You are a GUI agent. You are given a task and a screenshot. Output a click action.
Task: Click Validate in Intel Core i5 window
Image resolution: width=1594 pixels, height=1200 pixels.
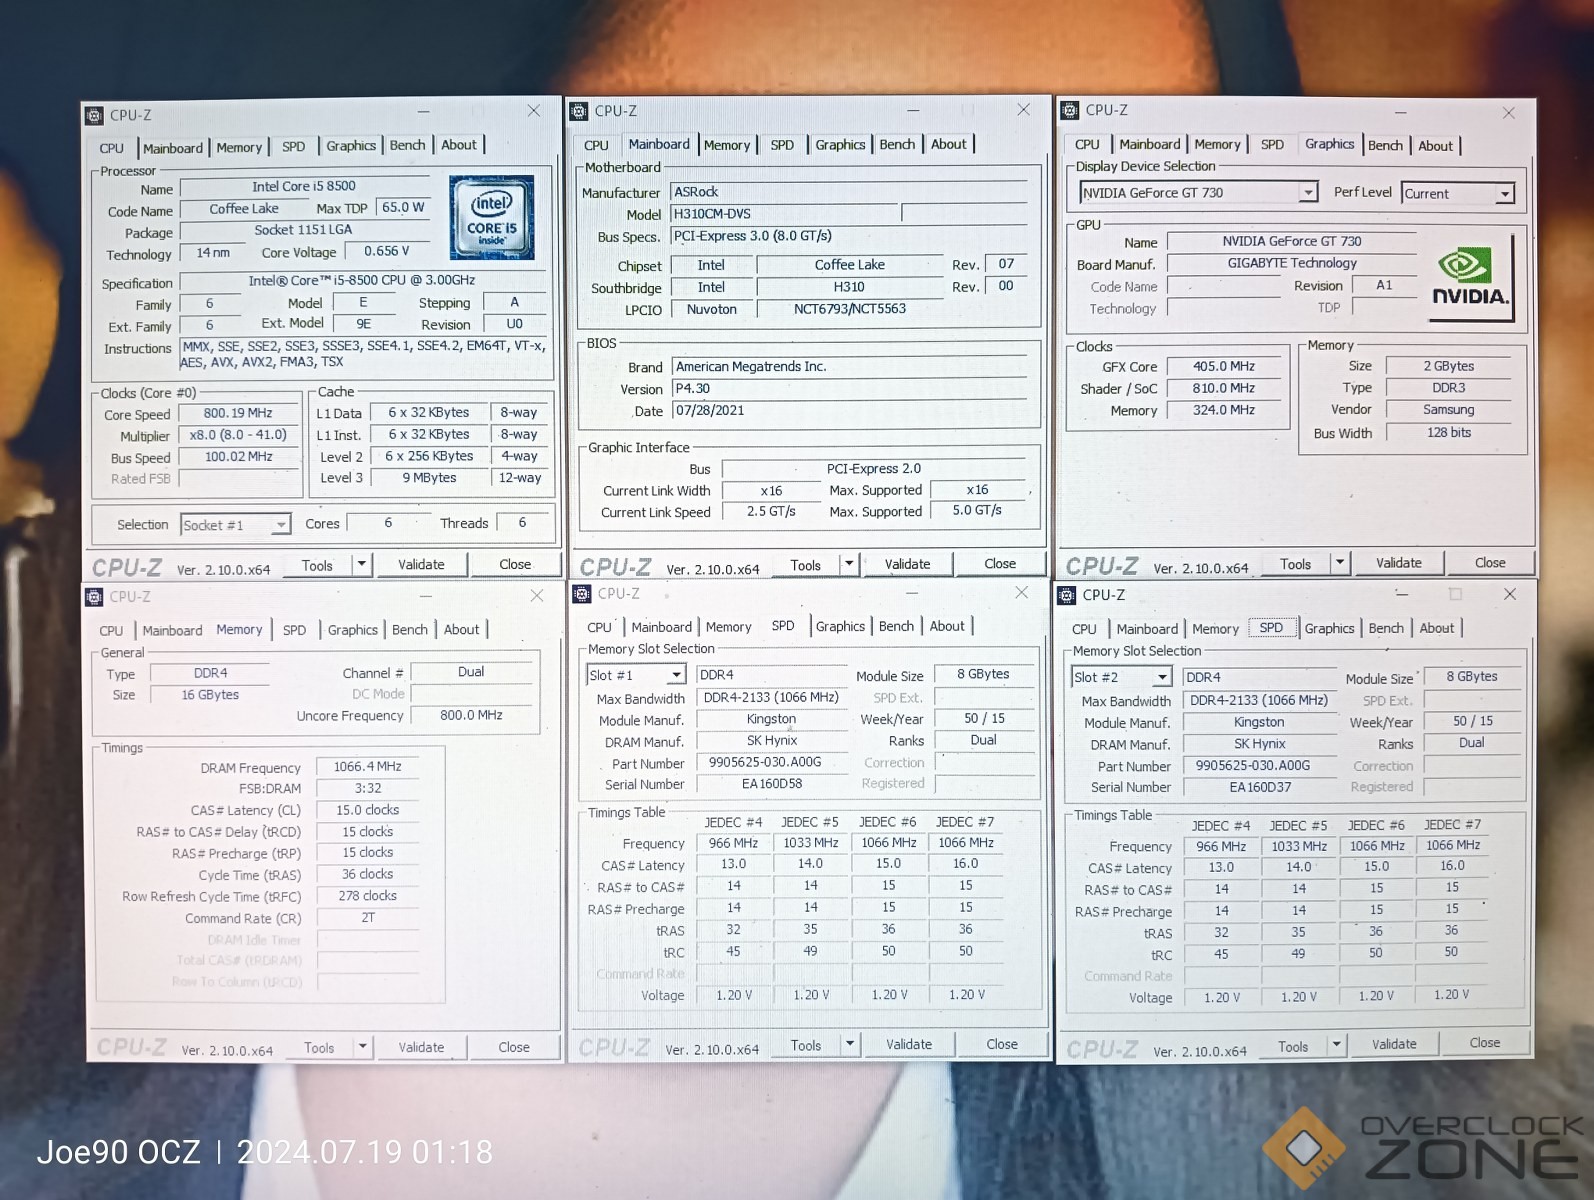click(x=421, y=565)
